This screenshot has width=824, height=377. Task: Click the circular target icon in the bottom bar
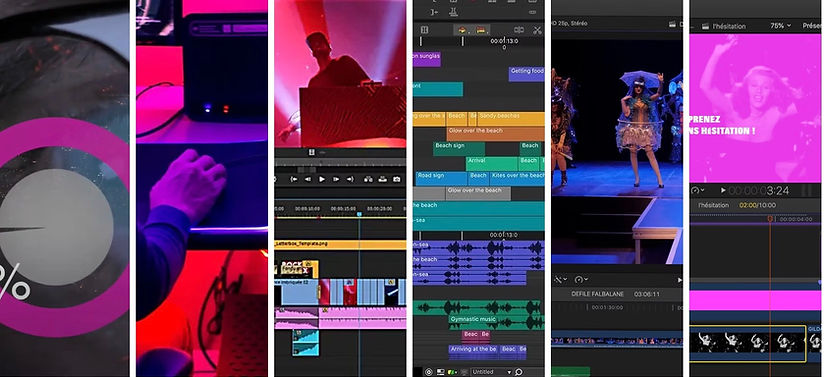click(428, 372)
